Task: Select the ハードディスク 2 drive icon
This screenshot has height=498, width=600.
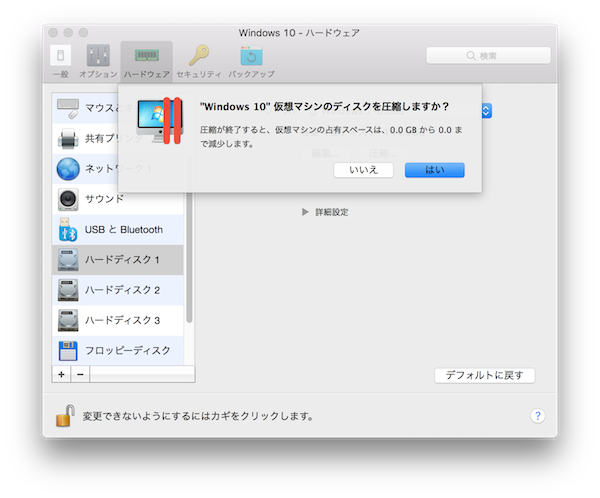Action: (x=68, y=290)
